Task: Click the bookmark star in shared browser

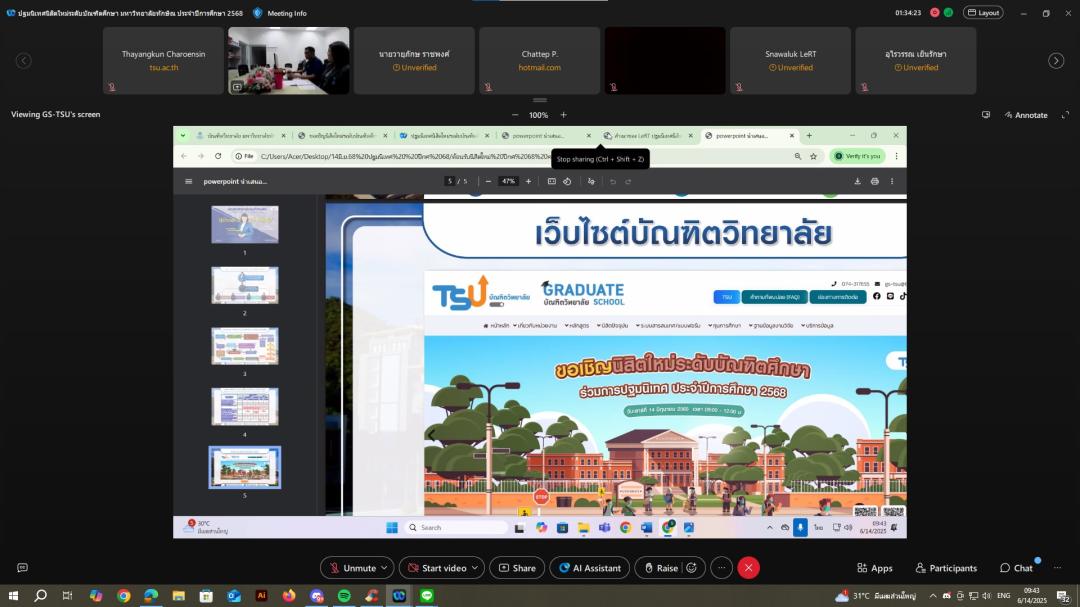Action: (813, 156)
